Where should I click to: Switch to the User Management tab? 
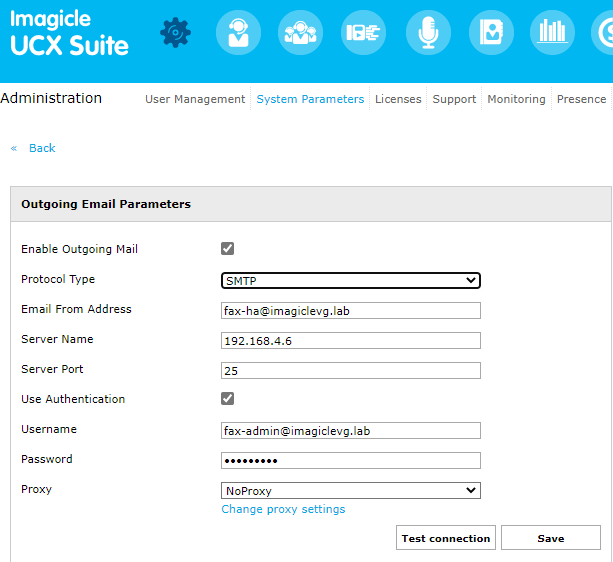195,99
